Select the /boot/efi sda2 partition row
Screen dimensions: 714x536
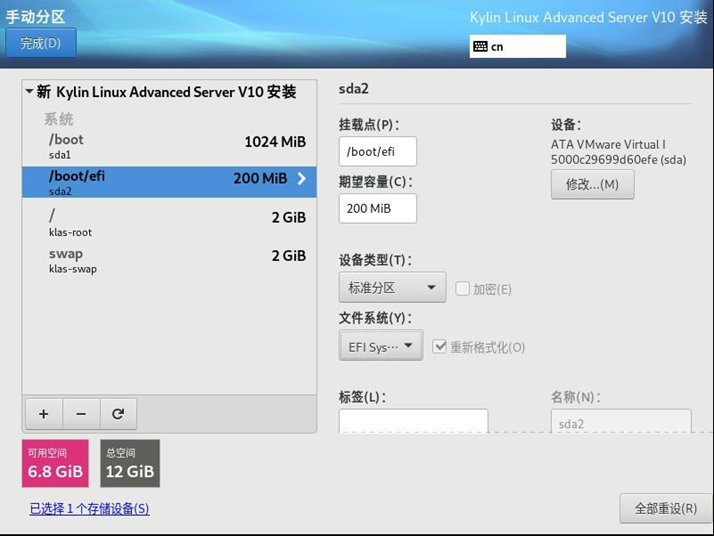click(169, 182)
